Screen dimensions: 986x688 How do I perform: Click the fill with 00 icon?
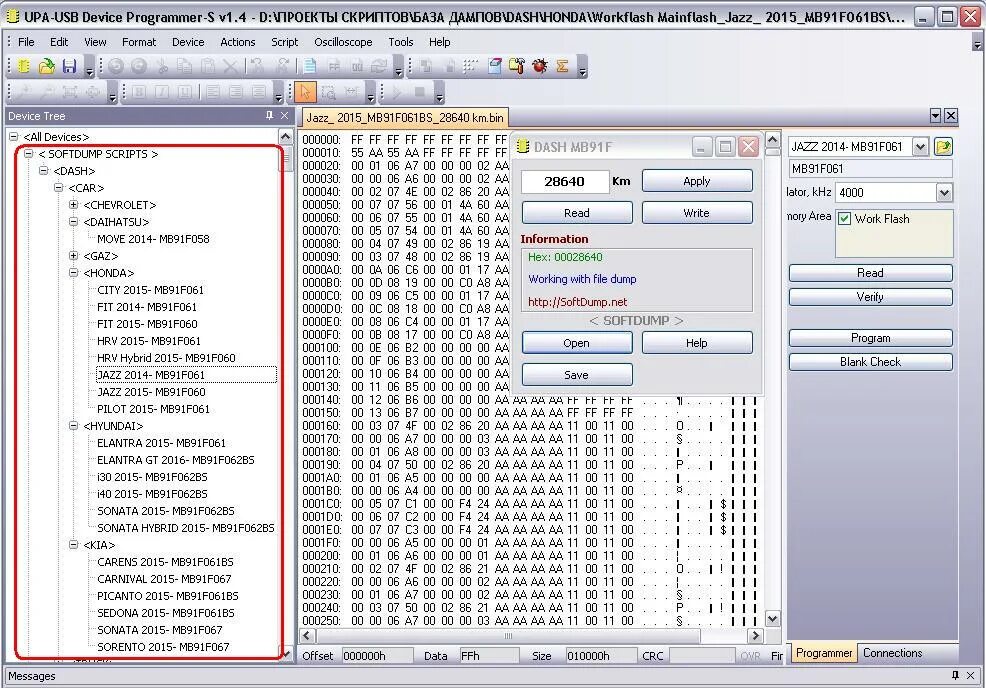click(x=357, y=66)
